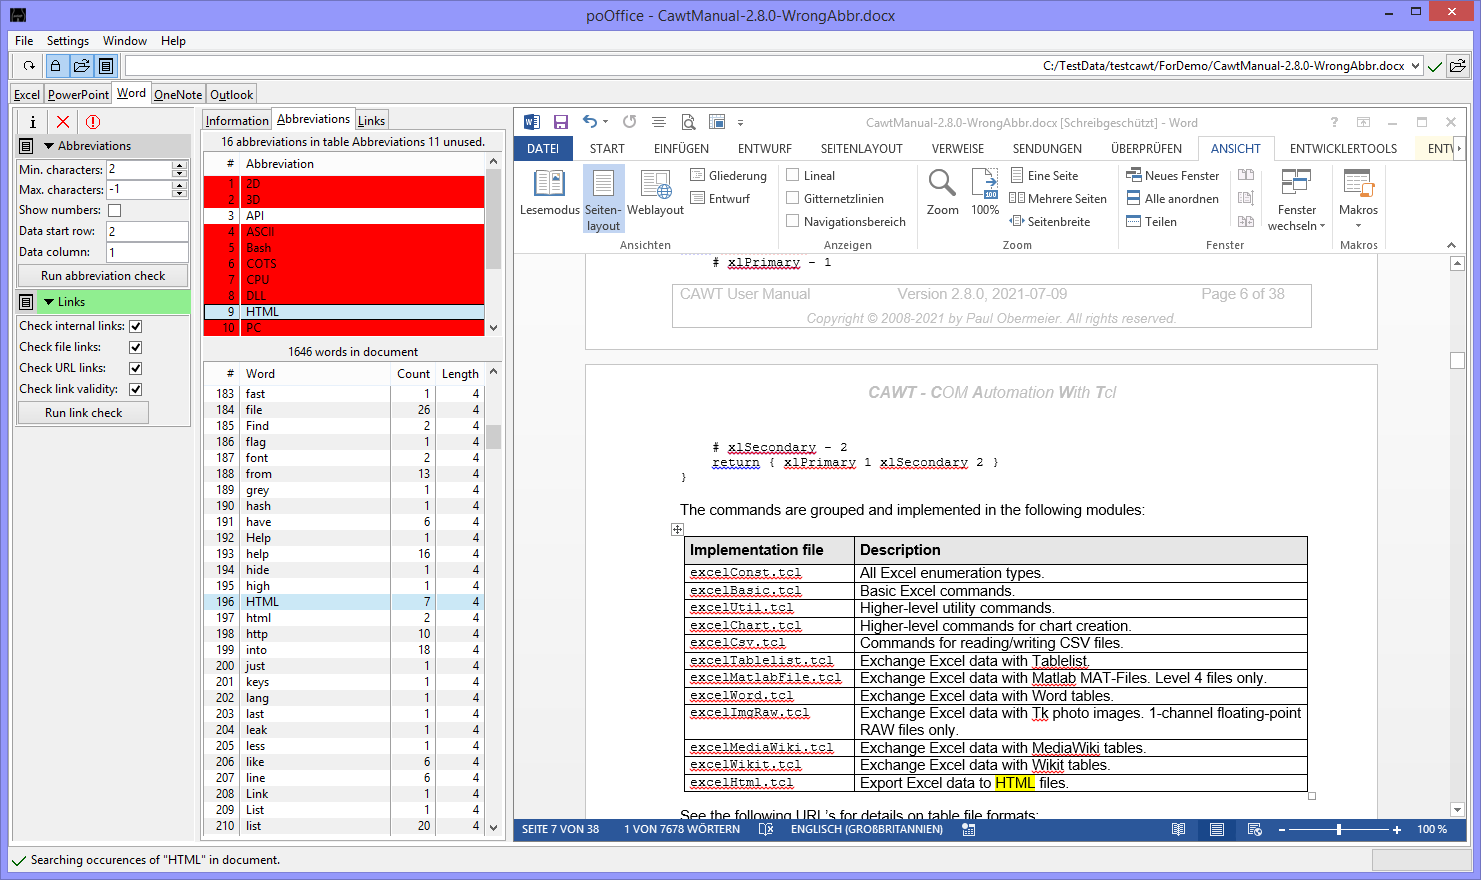Open the quick access toolbar customize dropdown
The image size is (1481, 880).
click(x=740, y=123)
